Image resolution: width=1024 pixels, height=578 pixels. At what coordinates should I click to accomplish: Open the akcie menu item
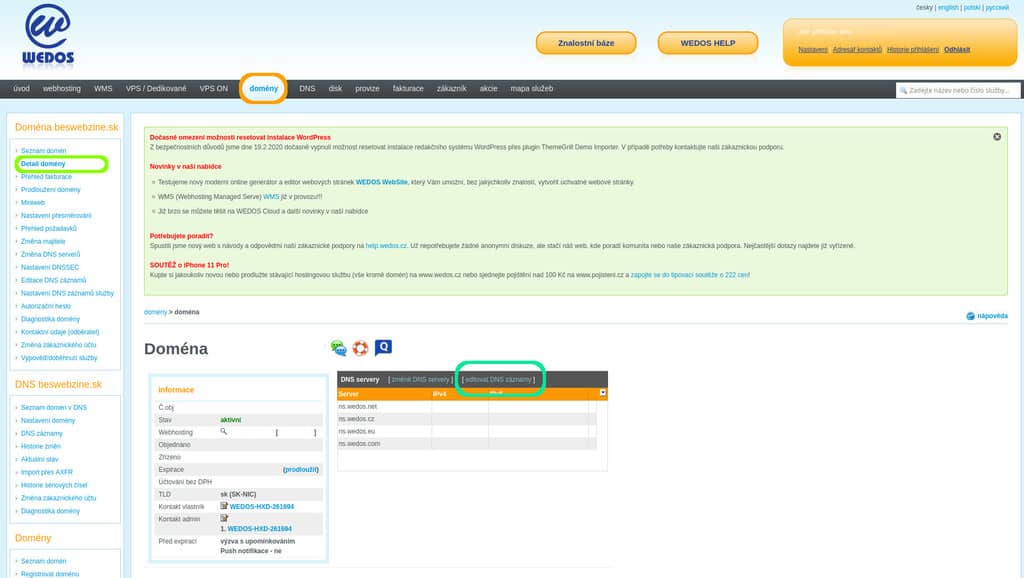[x=488, y=89]
